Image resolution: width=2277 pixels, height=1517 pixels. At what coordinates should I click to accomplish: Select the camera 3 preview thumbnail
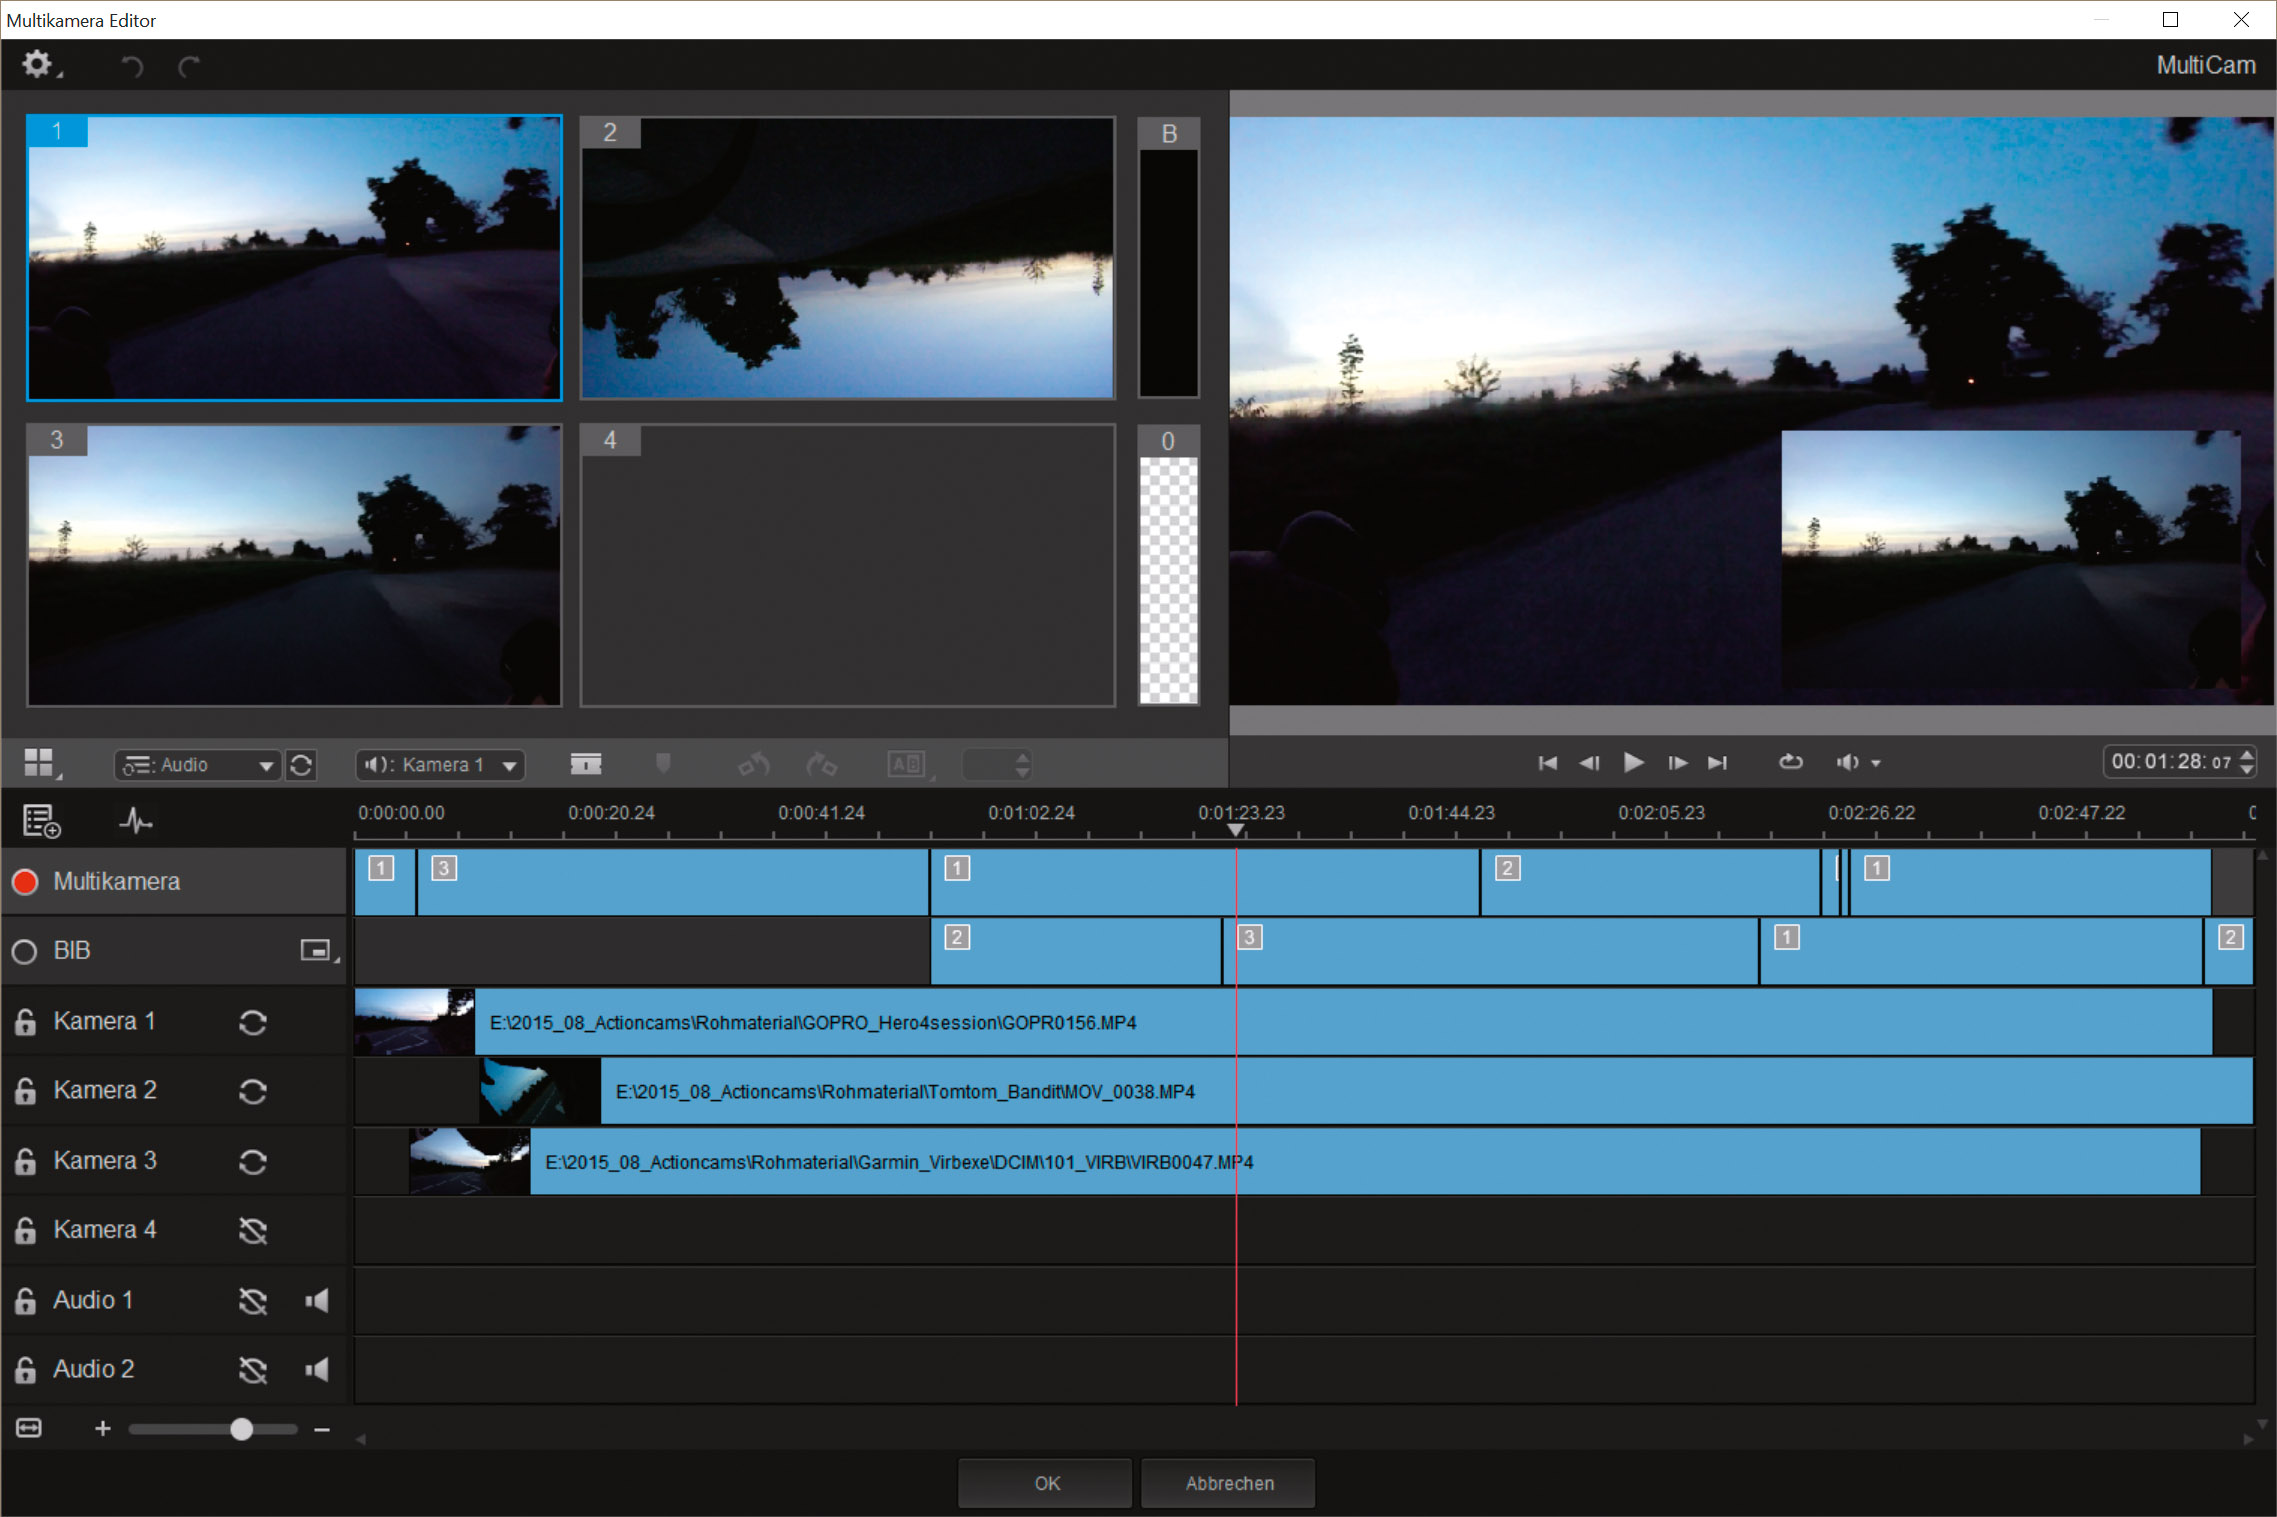click(294, 565)
